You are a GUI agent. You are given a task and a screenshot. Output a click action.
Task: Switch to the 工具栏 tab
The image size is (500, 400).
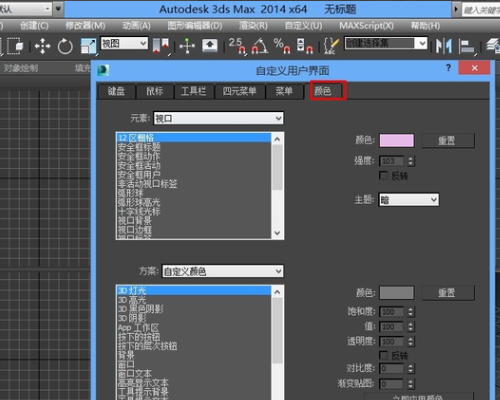coord(194,91)
